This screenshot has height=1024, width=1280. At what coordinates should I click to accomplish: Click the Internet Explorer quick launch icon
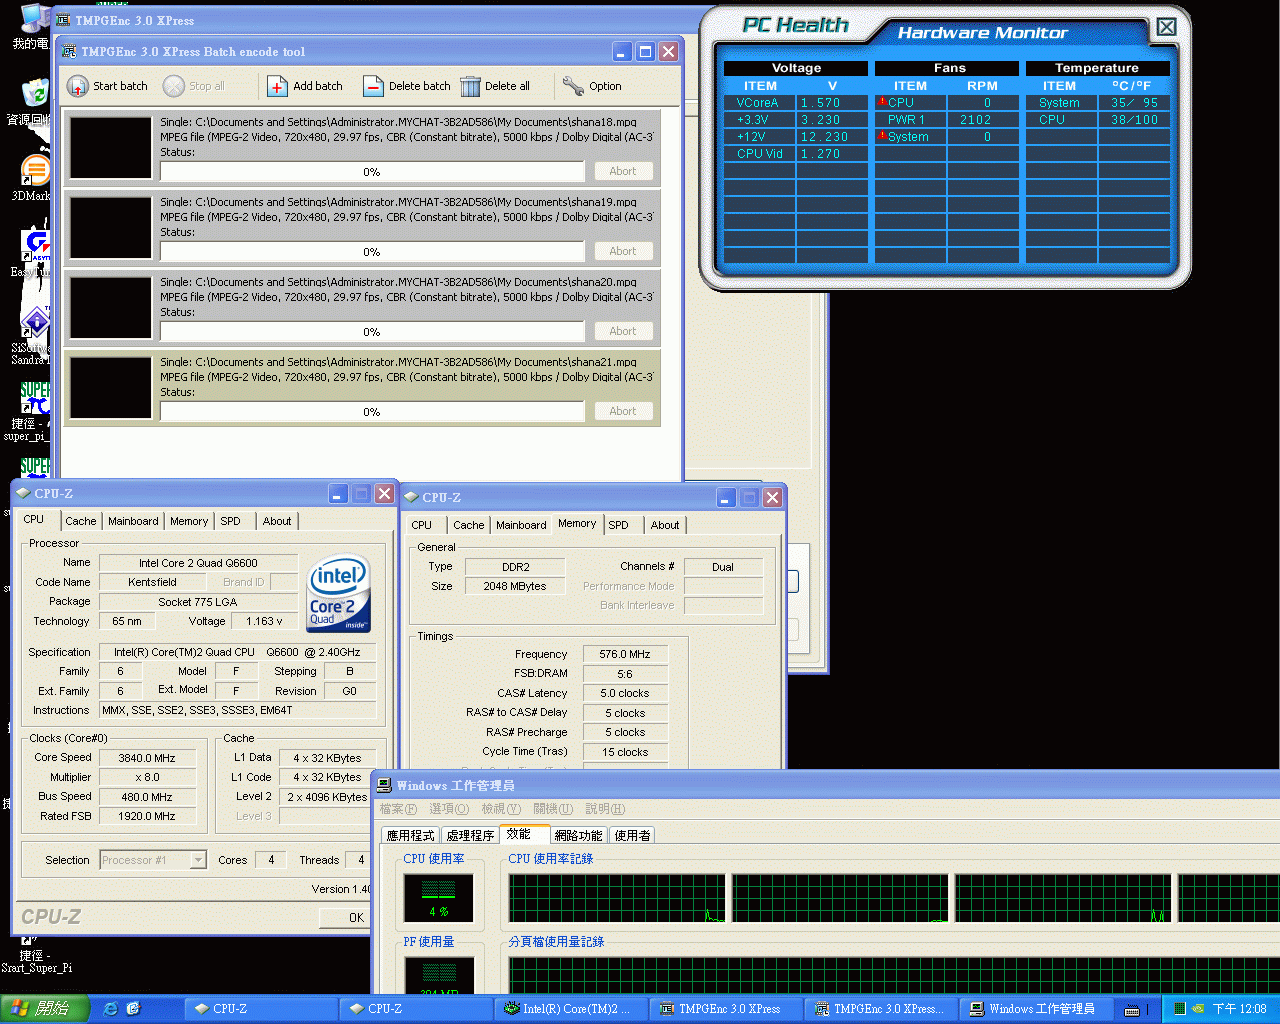(111, 1008)
